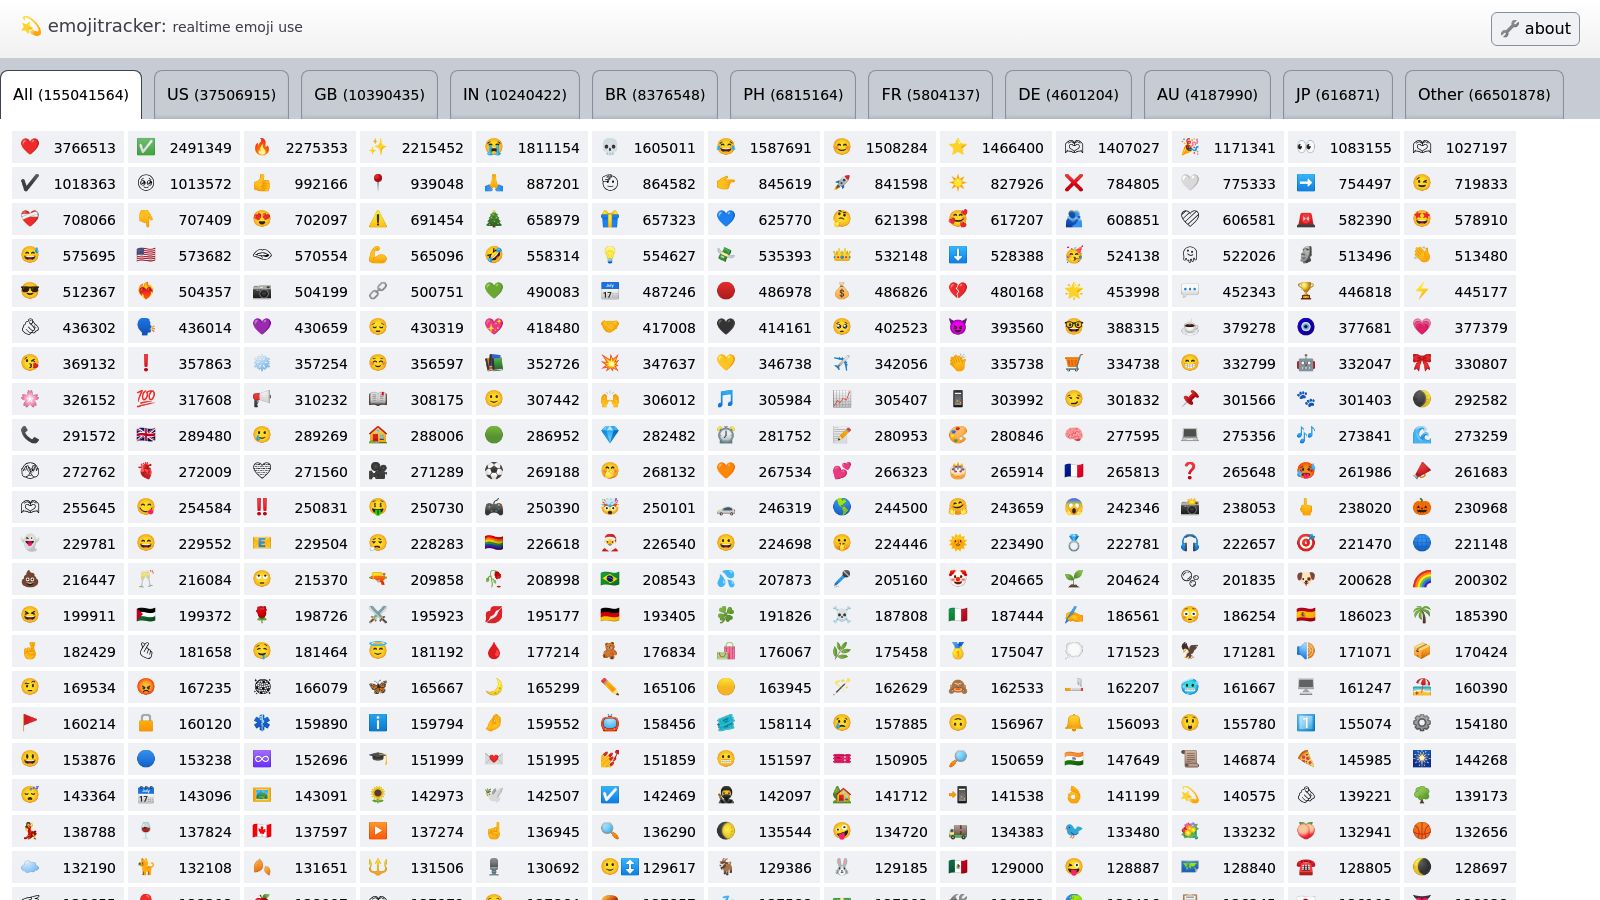Open the Santa Claus emoji stats
This screenshot has height=900, width=1600.
pos(609,543)
